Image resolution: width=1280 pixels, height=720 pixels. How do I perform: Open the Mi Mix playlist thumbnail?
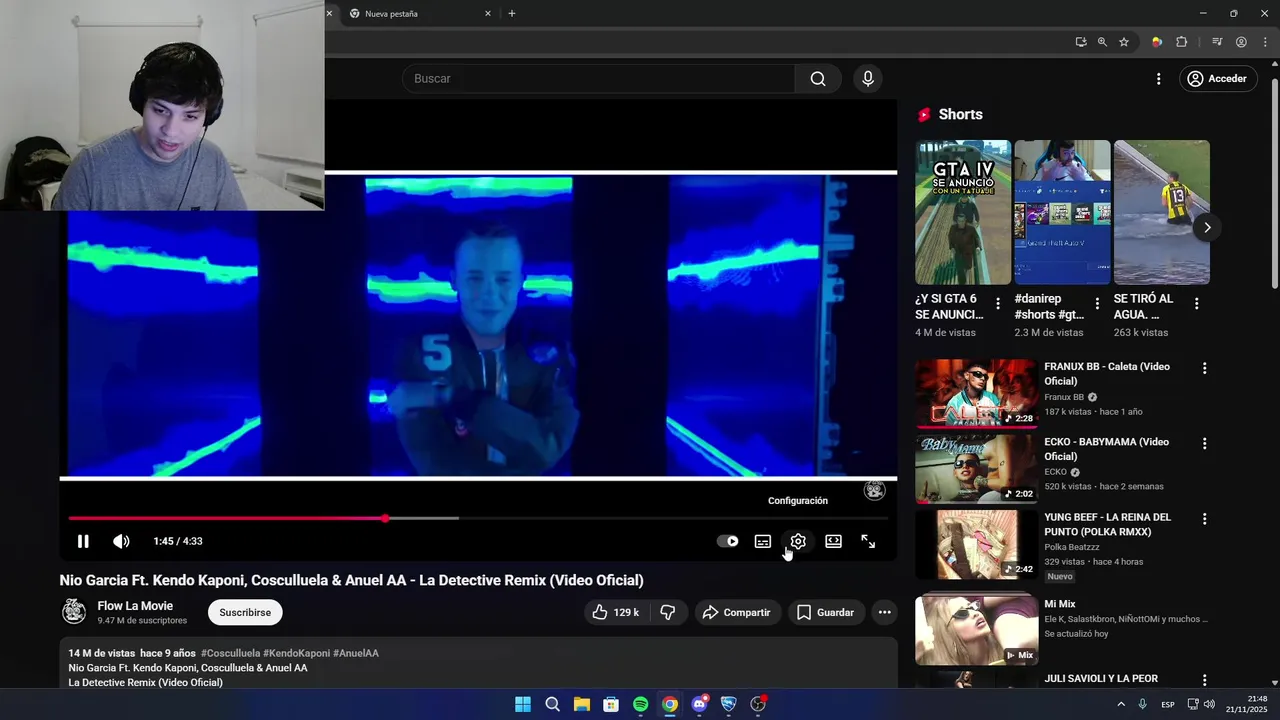click(976, 629)
